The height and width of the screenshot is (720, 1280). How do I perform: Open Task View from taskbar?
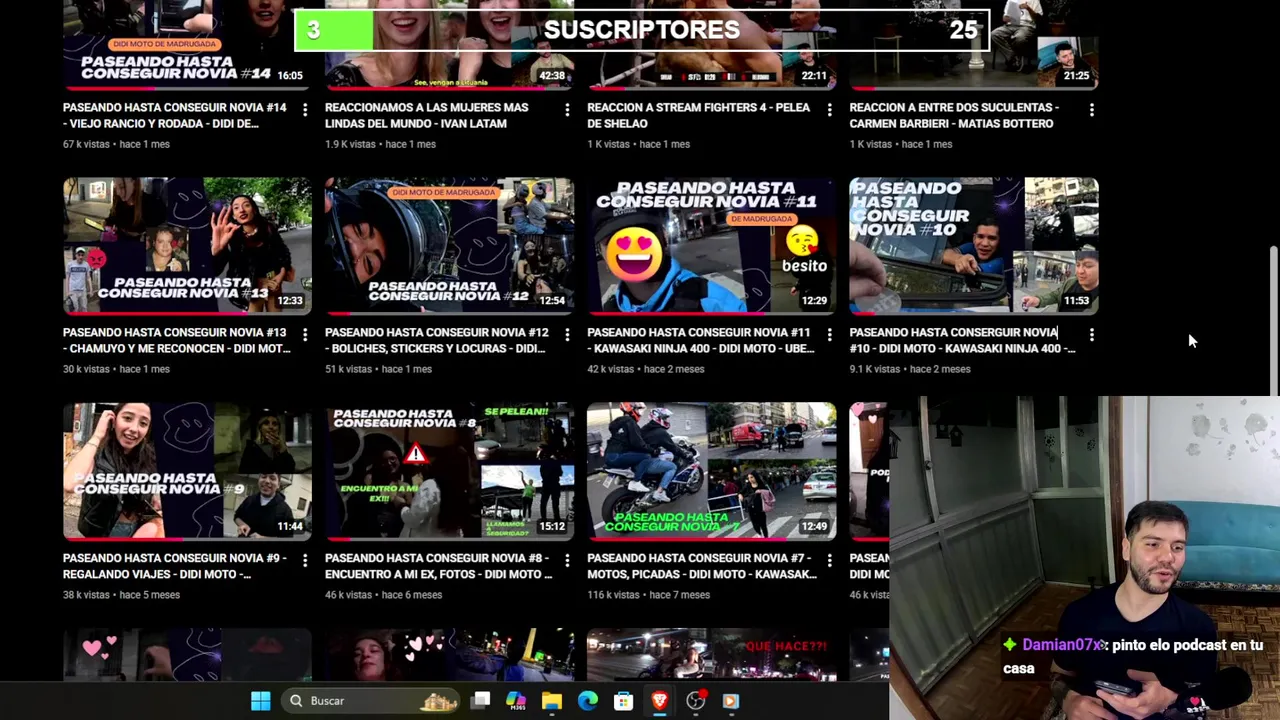481,701
